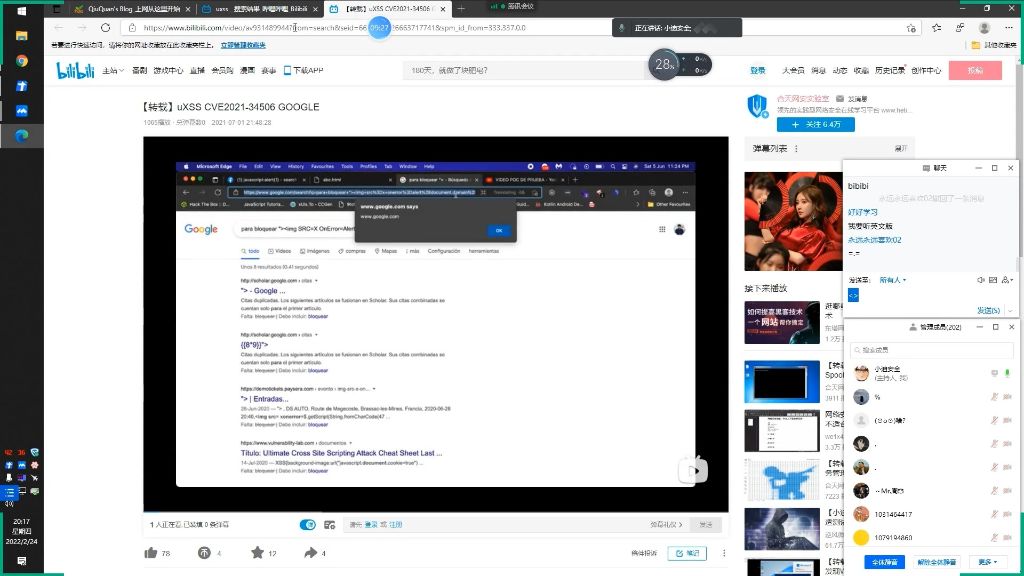
Task: Focus the browser address bar
Action: click(x=519, y=28)
